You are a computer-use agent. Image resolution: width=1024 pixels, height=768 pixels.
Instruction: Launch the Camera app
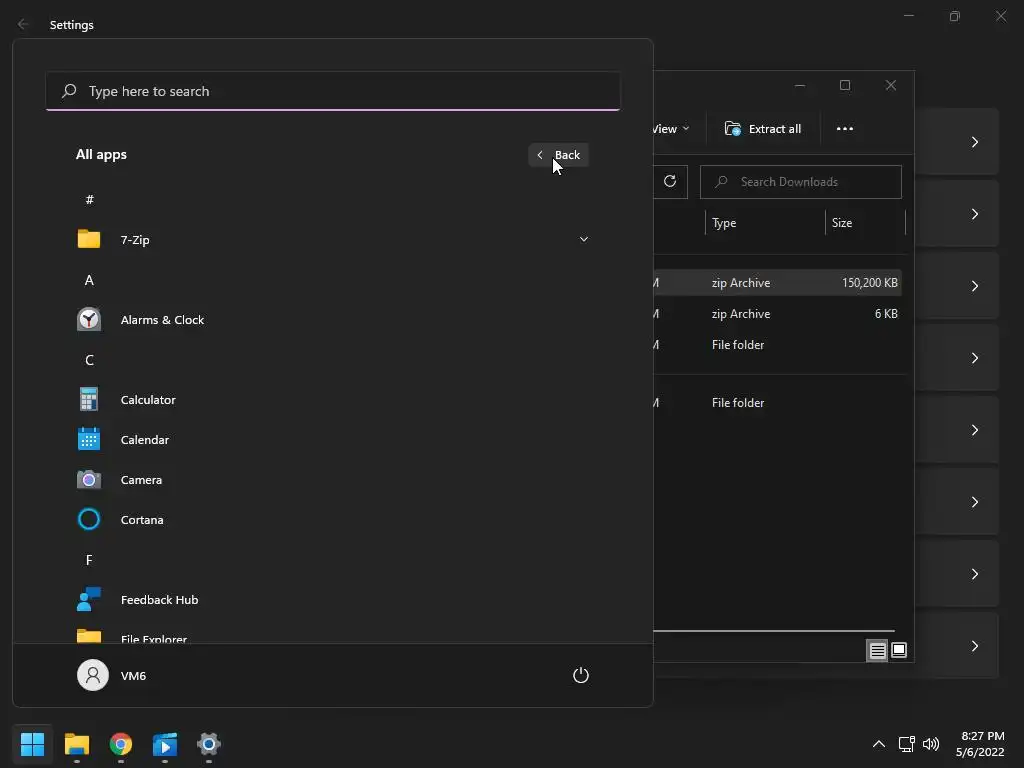click(x=332, y=480)
